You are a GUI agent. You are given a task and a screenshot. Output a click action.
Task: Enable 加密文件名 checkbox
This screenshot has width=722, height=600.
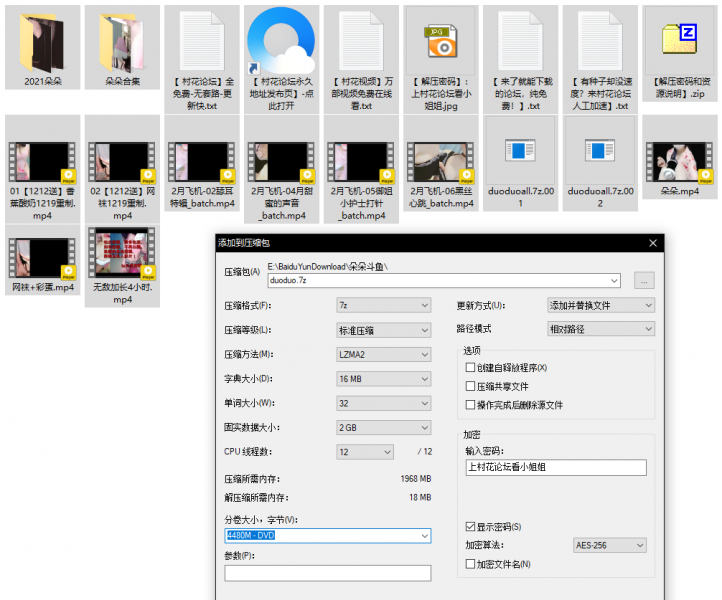click(471, 565)
